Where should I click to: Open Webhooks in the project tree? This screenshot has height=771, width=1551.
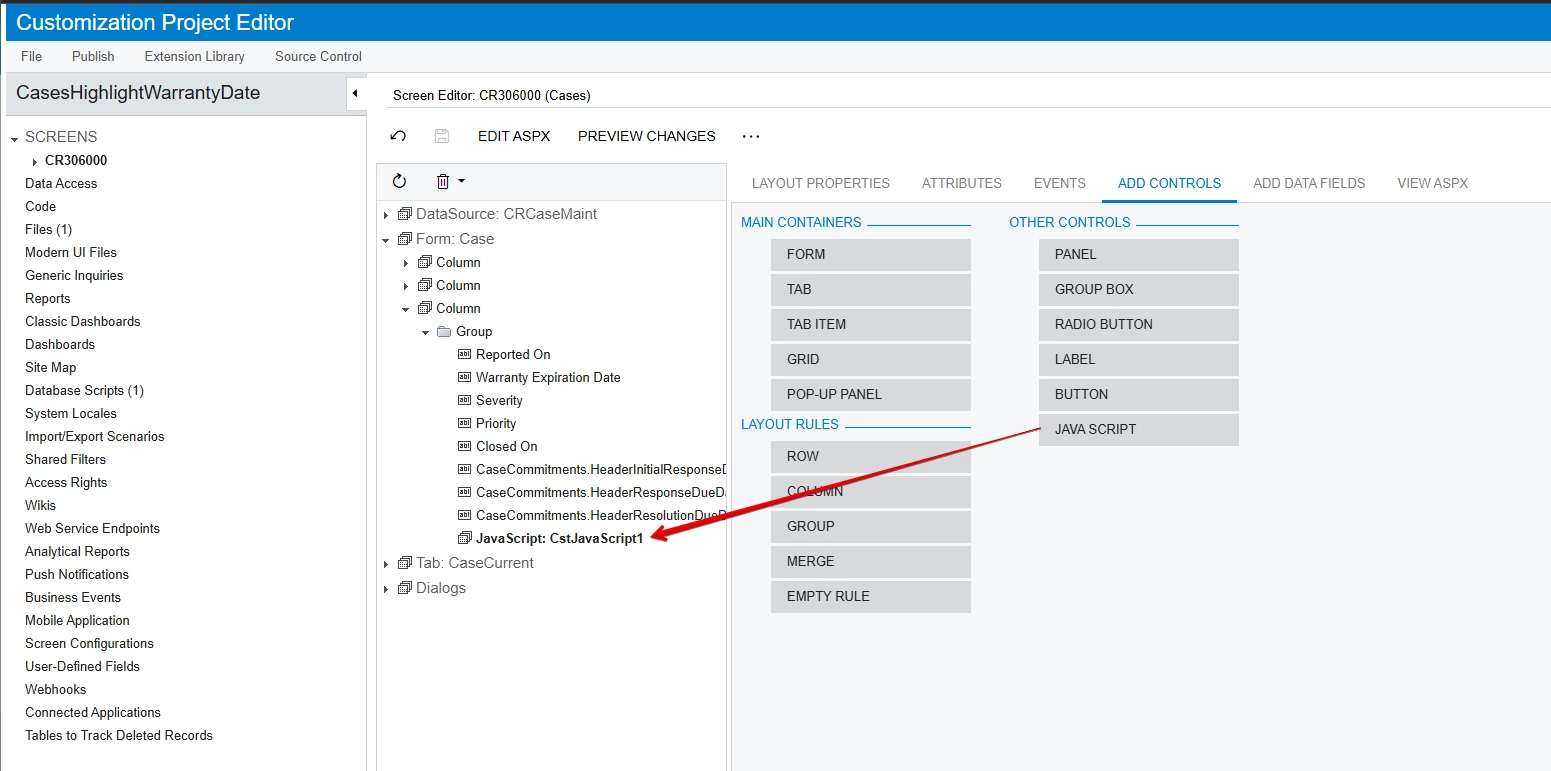(56, 689)
